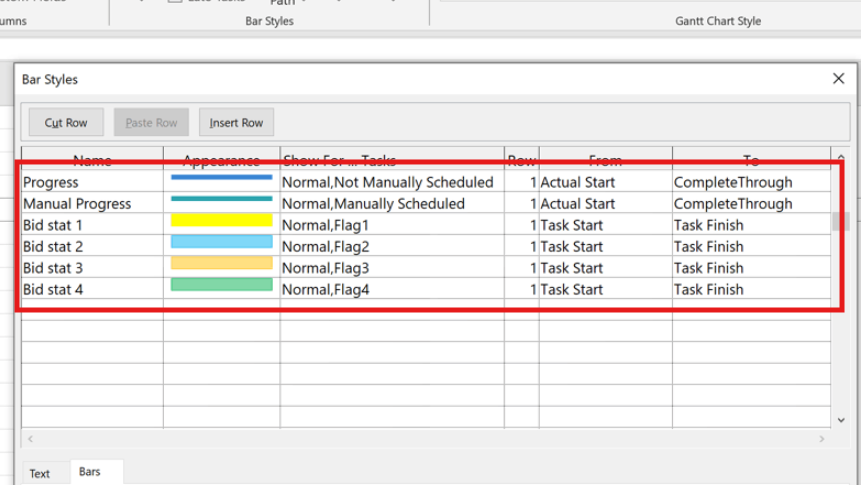Click the Manual Progress name cell
This screenshot has height=485, width=863.
tap(92, 203)
